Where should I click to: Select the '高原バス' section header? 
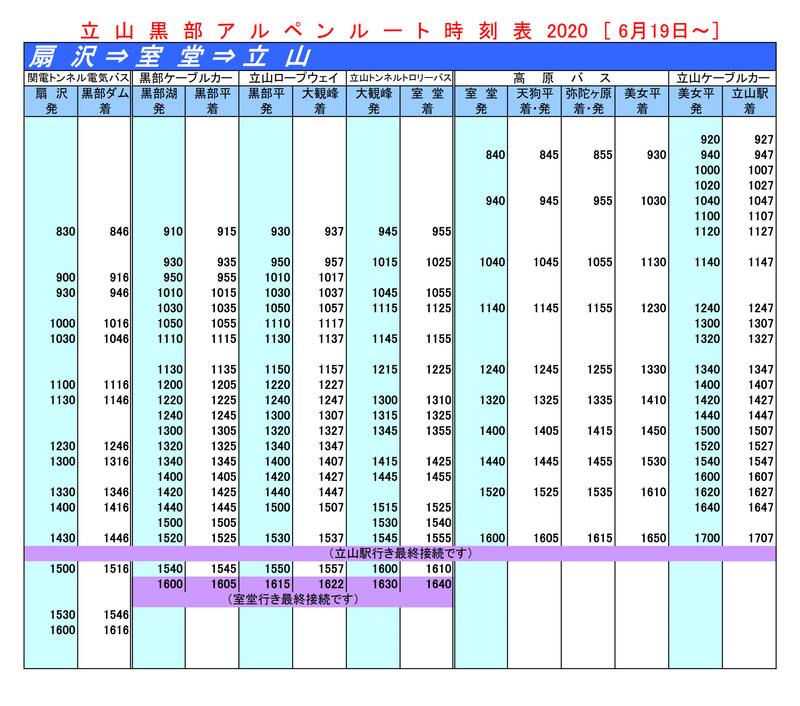[562, 78]
